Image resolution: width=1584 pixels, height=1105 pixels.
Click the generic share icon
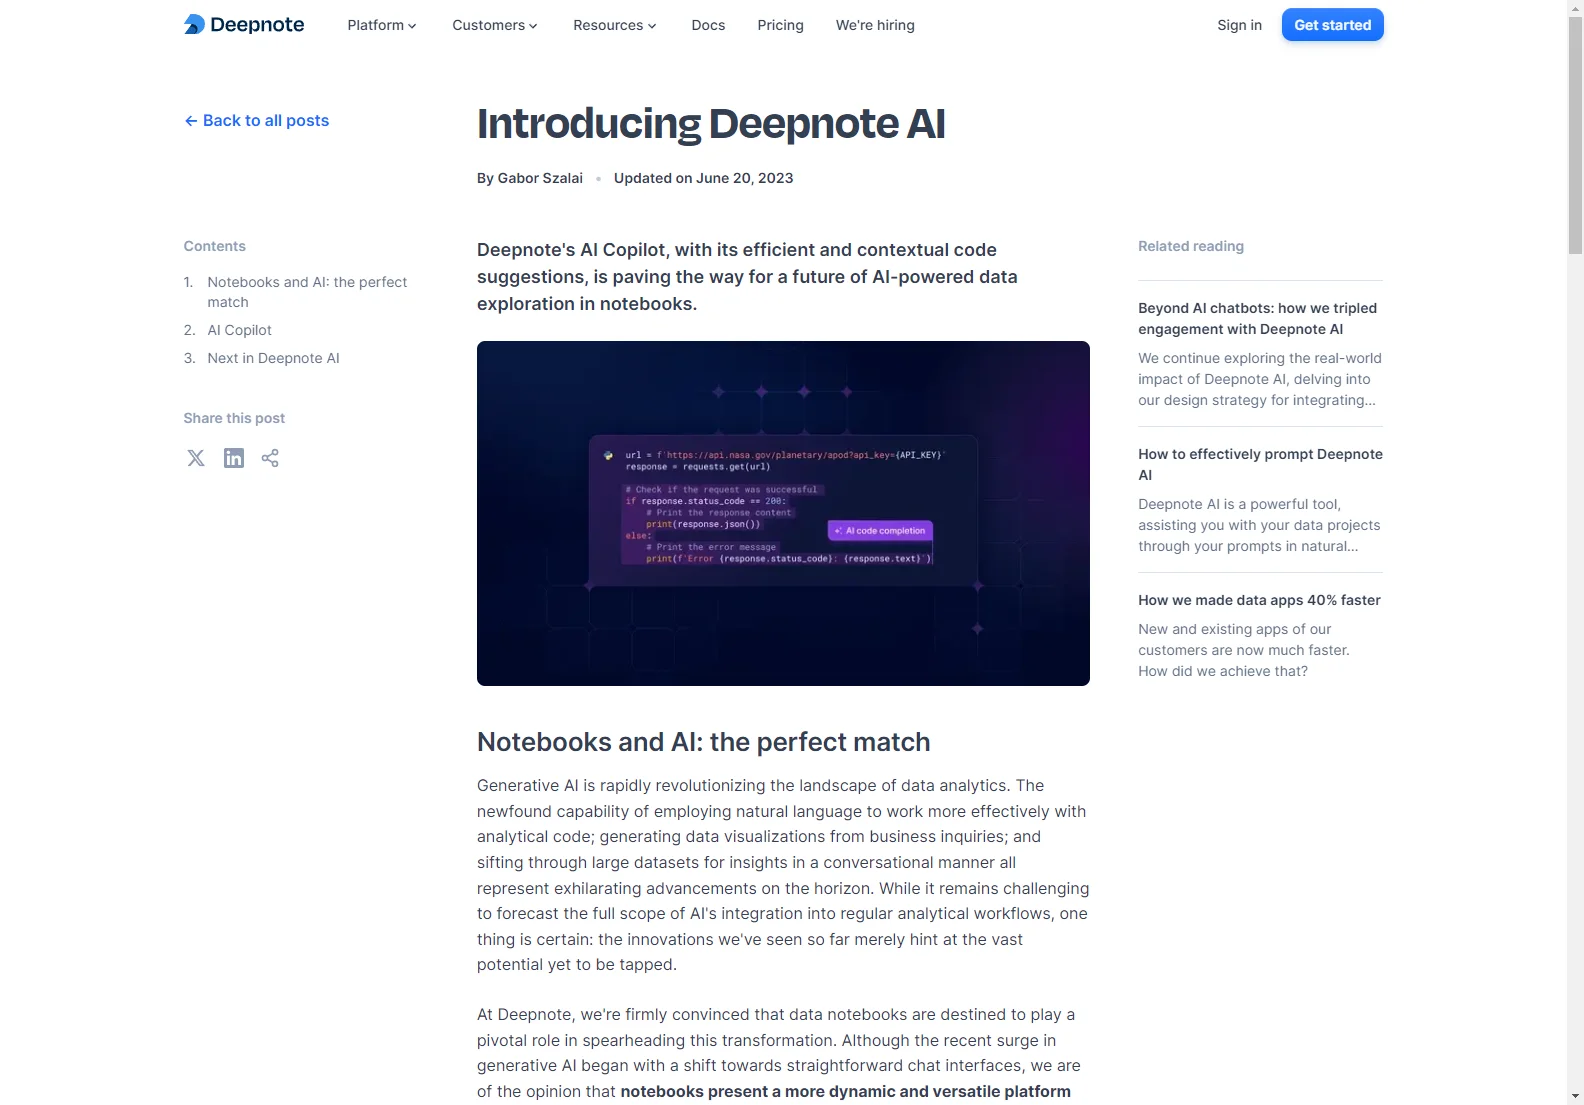click(x=270, y=458)
